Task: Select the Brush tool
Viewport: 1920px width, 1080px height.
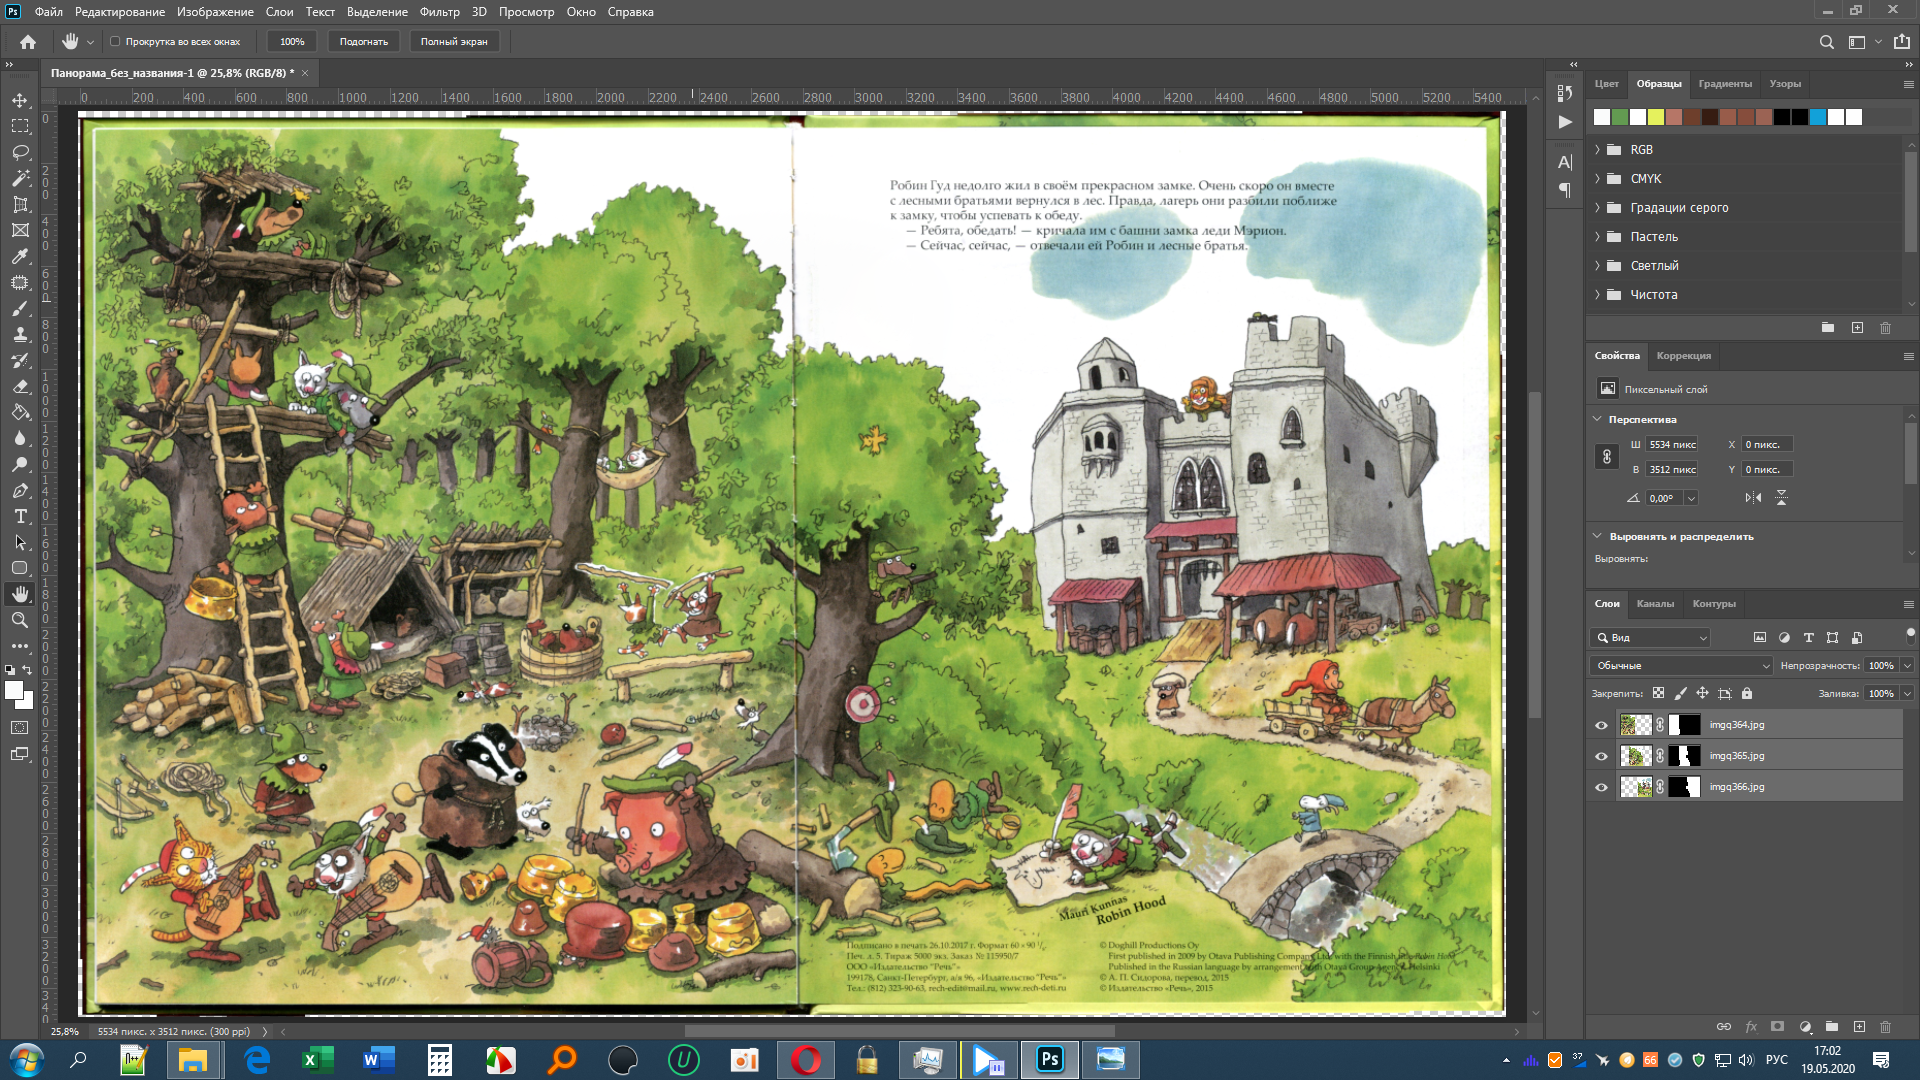Action: [20, 308]
